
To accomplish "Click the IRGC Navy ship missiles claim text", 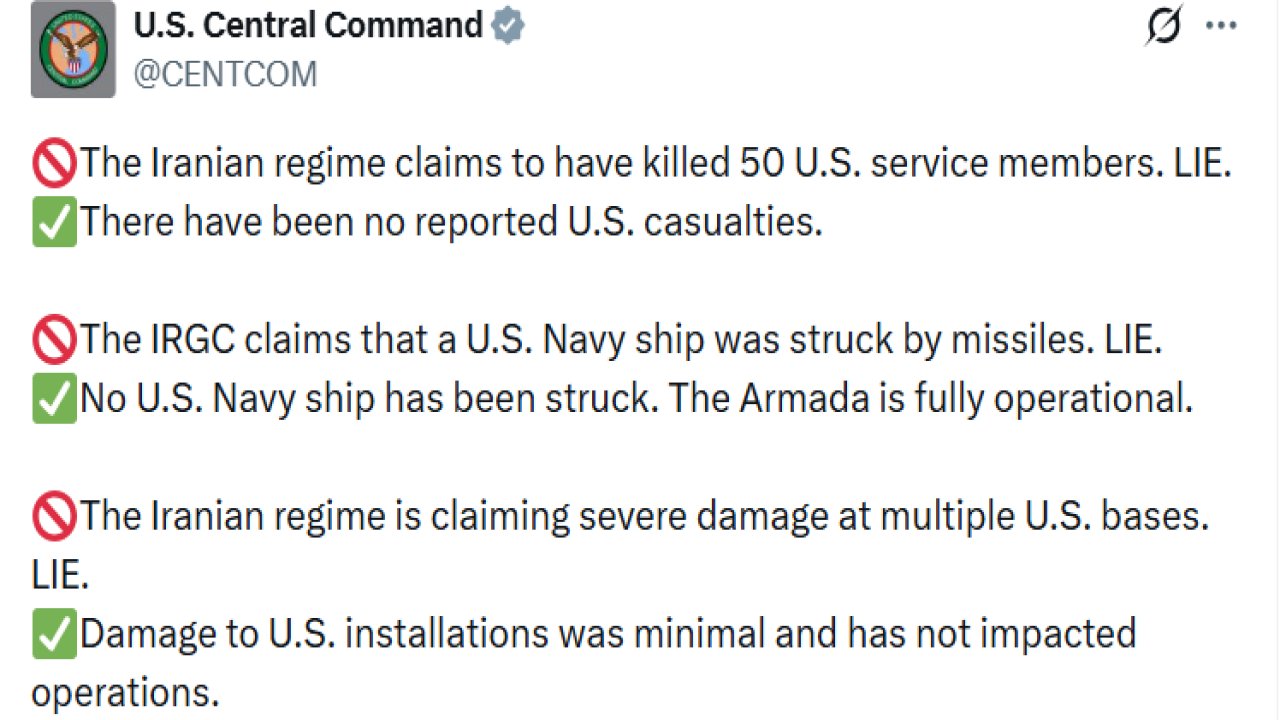I will point(620,341).
